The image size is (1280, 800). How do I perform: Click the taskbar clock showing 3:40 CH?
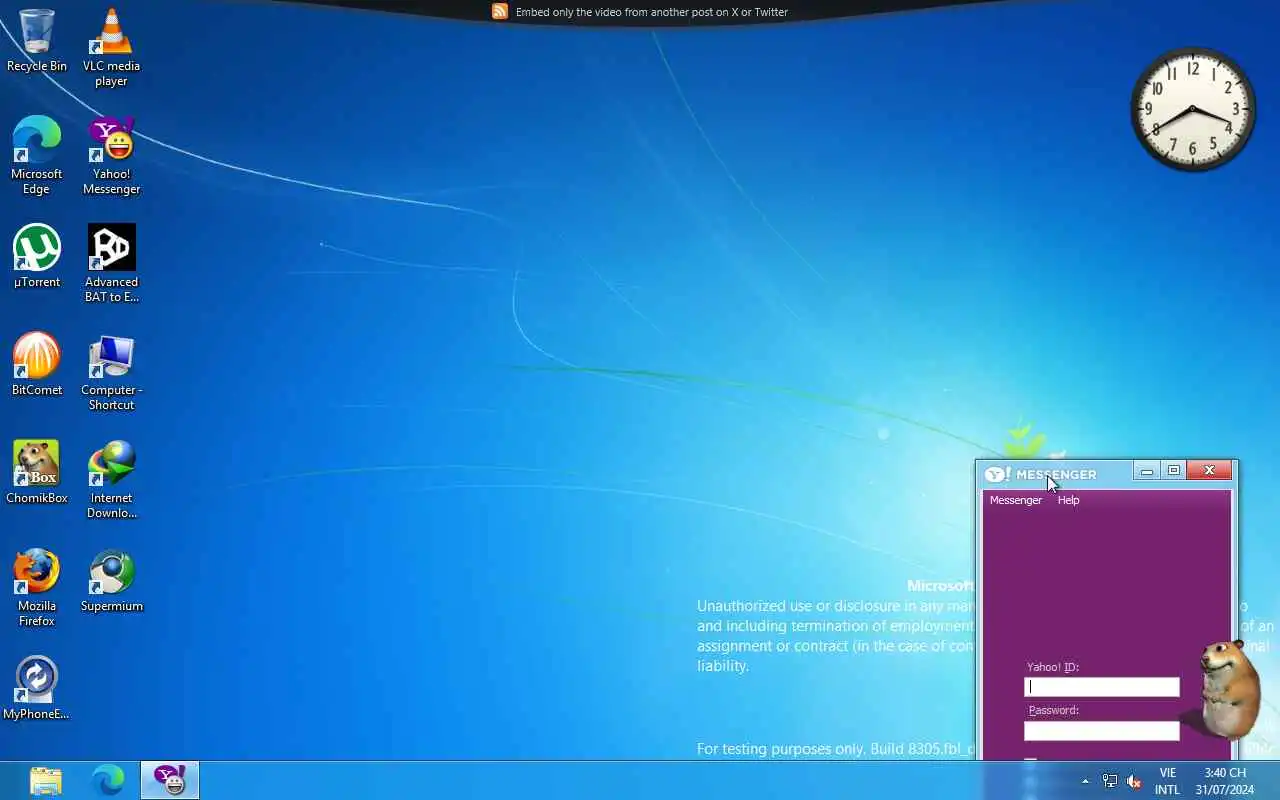click(x=1225, y=781)
